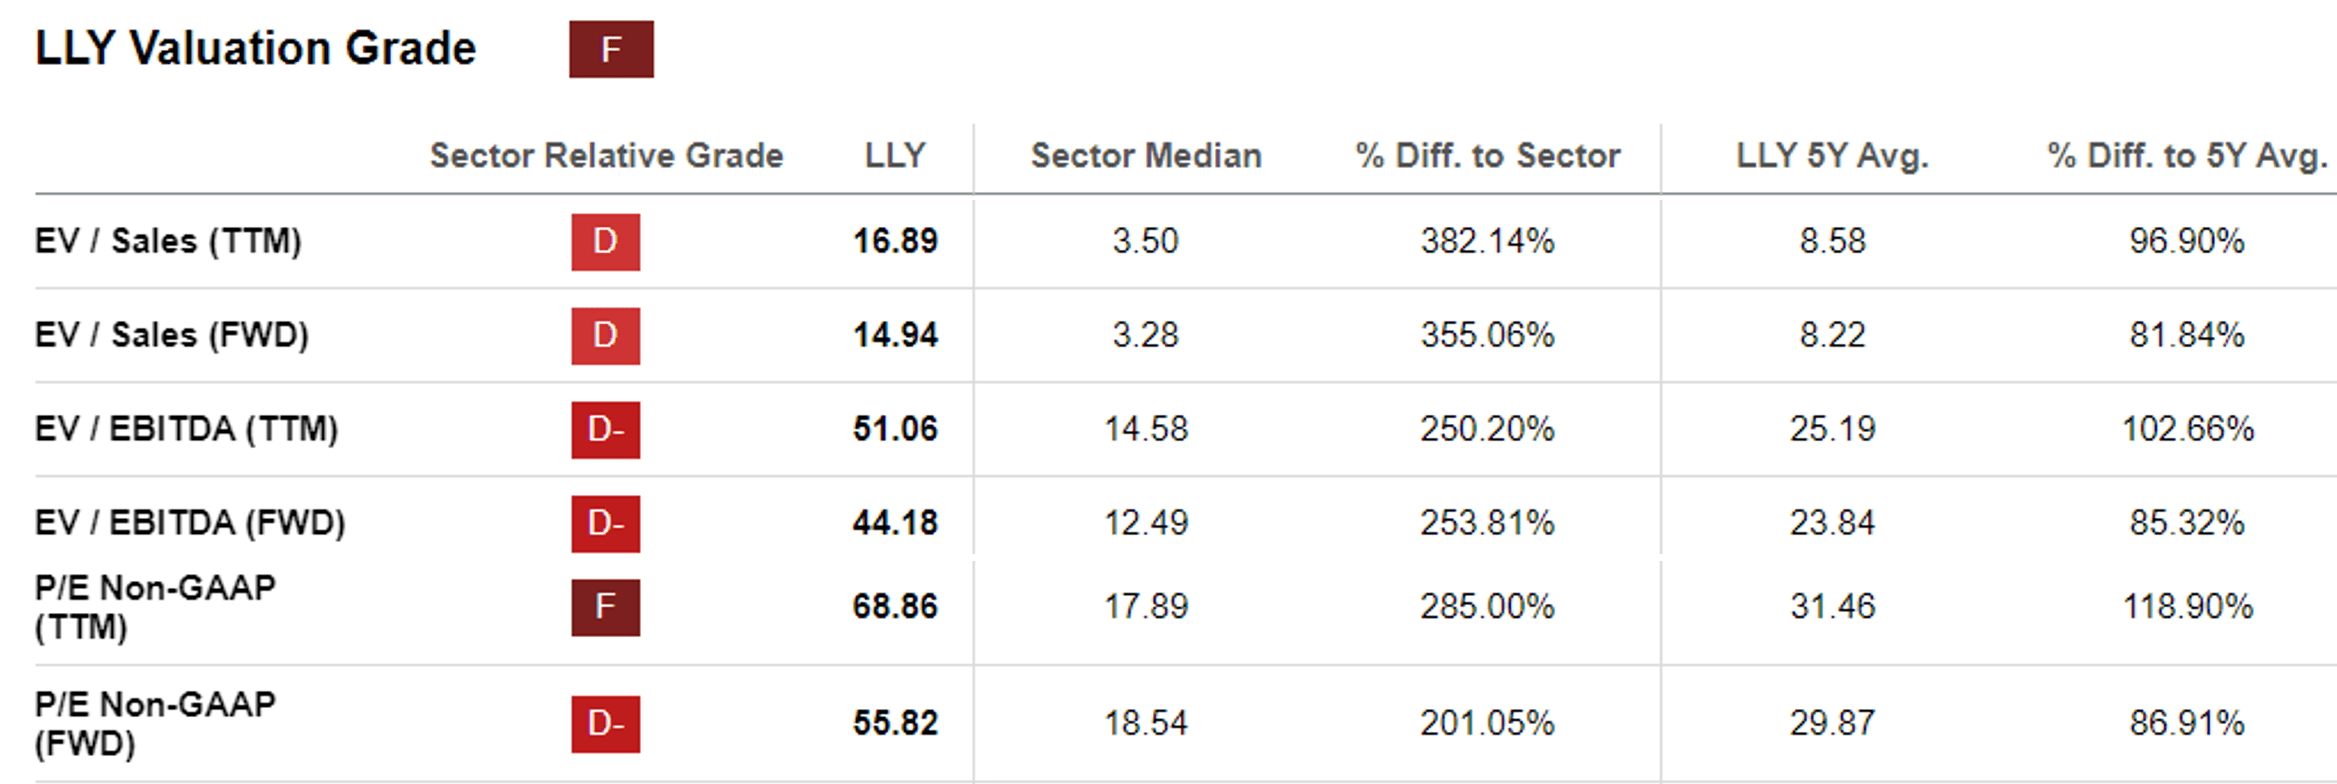The height and width of the screenshot is (784, 2337).
Task: Open the EV / EBITDA (FWD) metric link
Action: tap(190, 523)
